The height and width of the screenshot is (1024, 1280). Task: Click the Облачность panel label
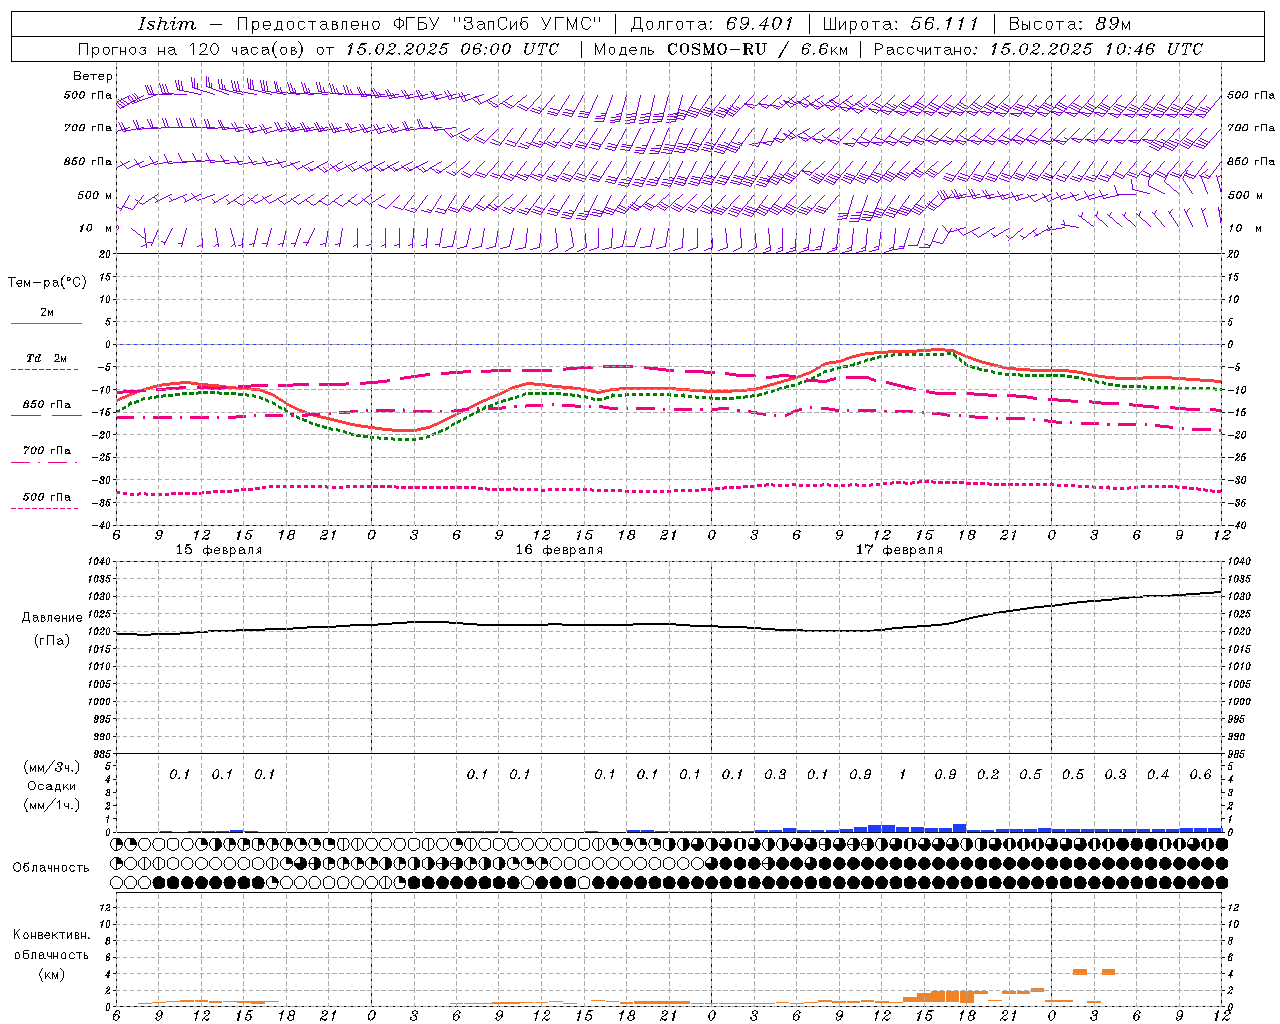[51, 867]
